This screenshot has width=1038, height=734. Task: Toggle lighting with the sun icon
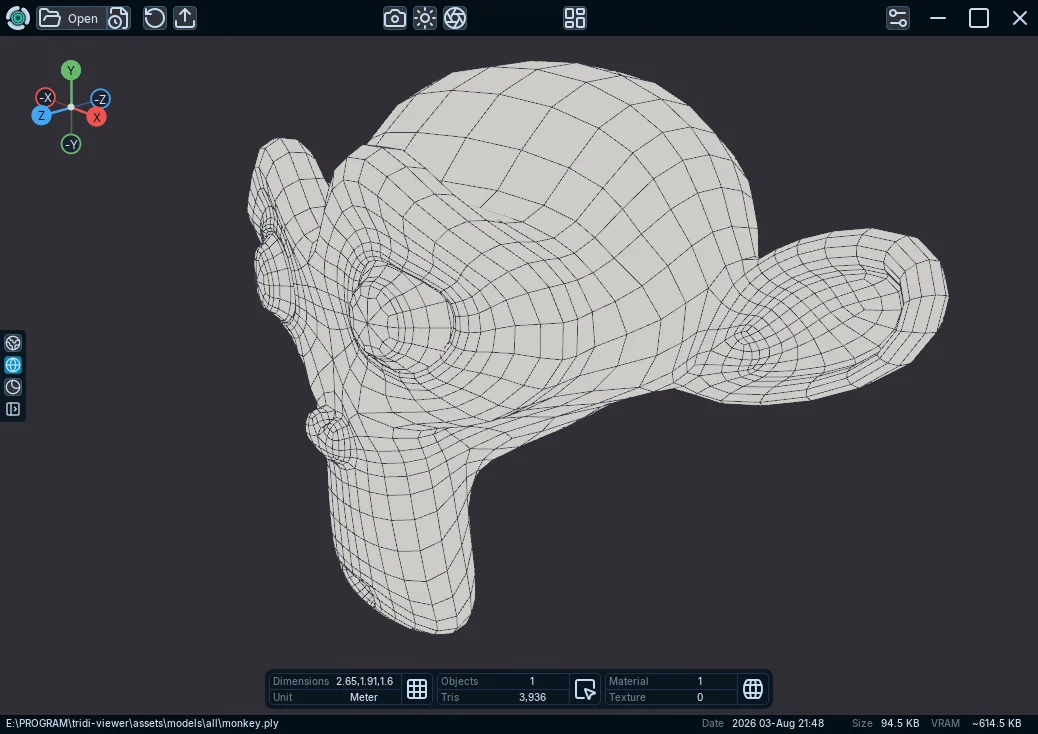tap(425, 18)
